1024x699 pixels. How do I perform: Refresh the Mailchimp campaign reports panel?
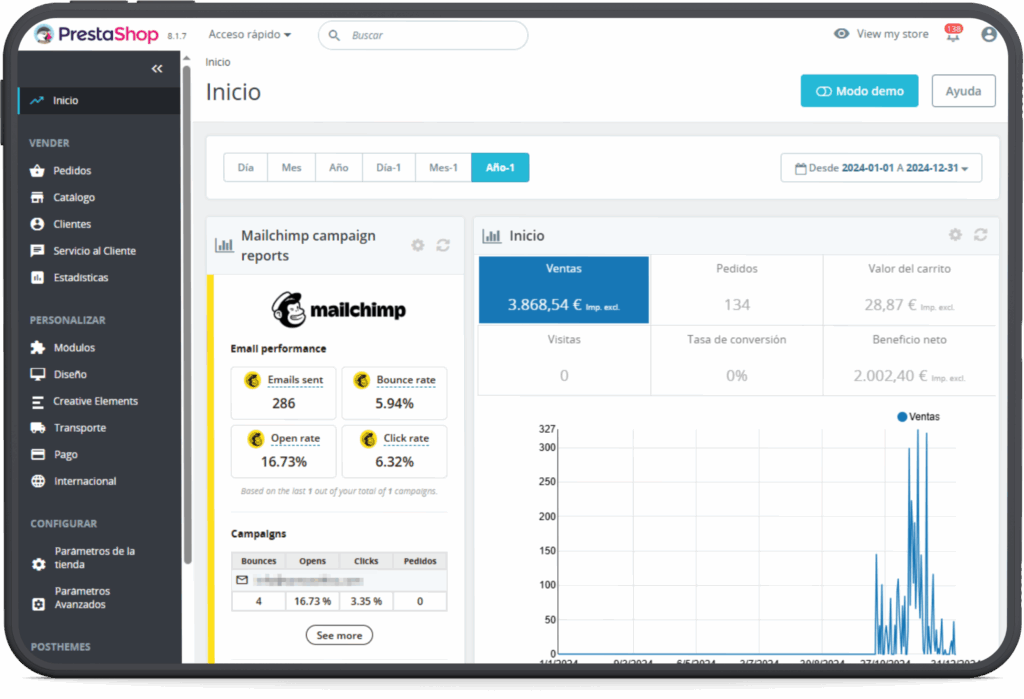coord(443,245)
